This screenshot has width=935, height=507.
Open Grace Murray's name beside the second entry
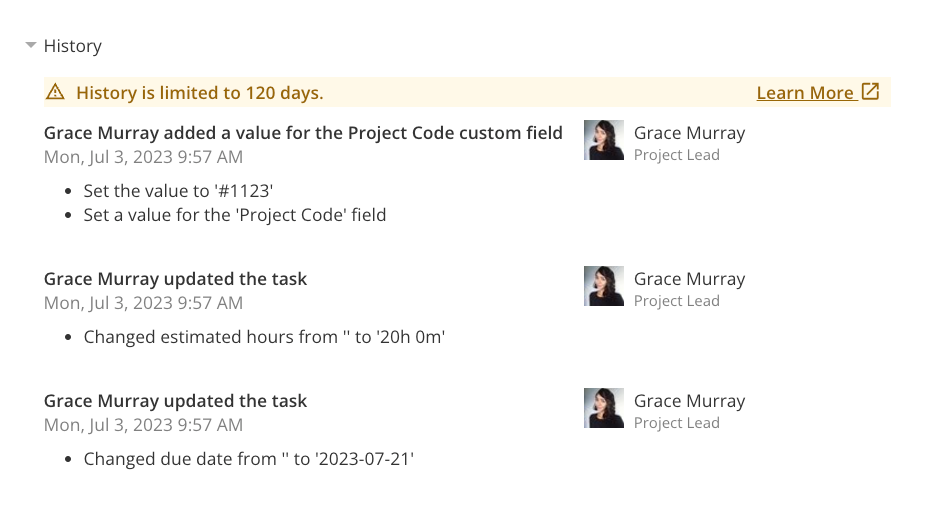689,279
